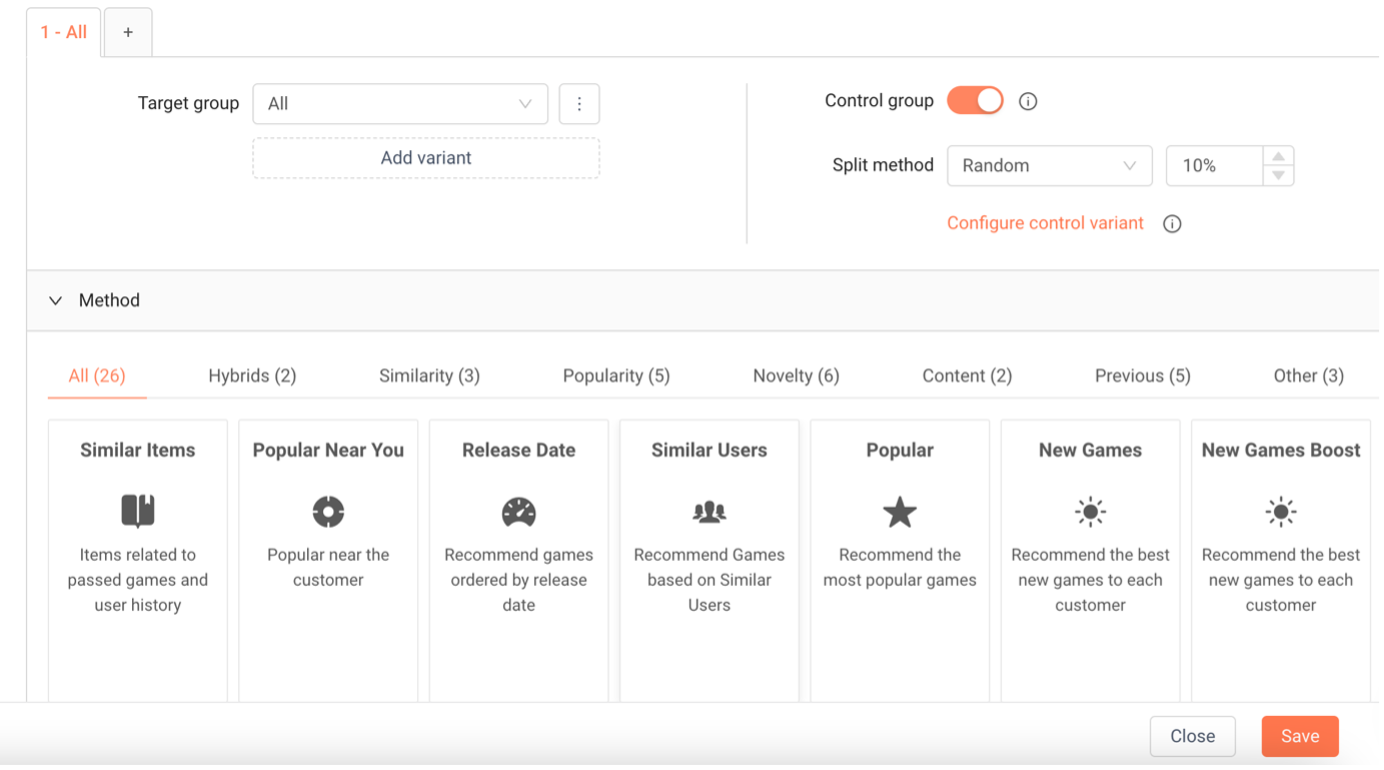Open the Target group dropdown
The height and width of the screenshot is (770, 1384).
(400, 104)
